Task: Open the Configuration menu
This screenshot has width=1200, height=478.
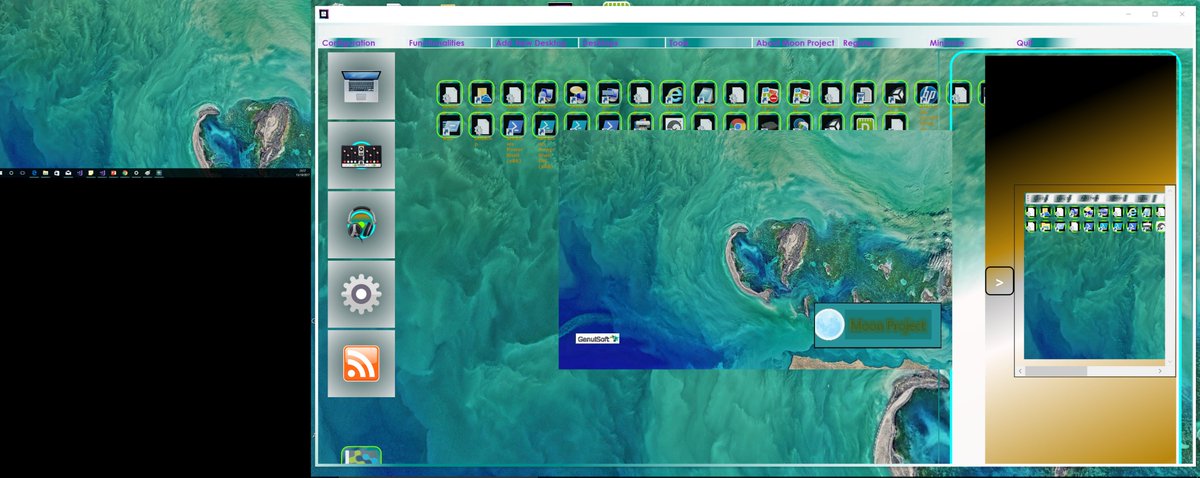Action: pyautogui.click(x=348, y=43)
